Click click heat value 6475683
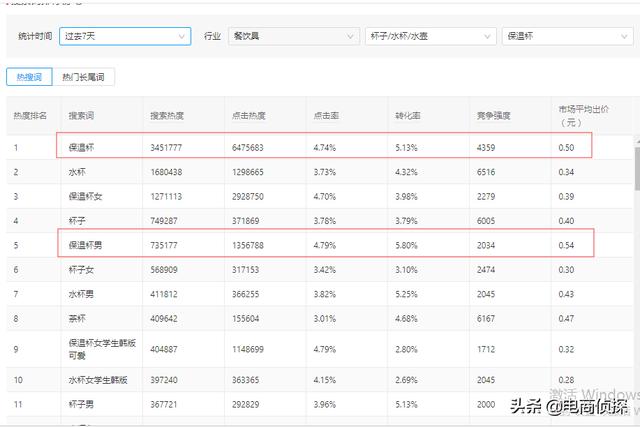This screenshot has width=640, height=427. 248,147
